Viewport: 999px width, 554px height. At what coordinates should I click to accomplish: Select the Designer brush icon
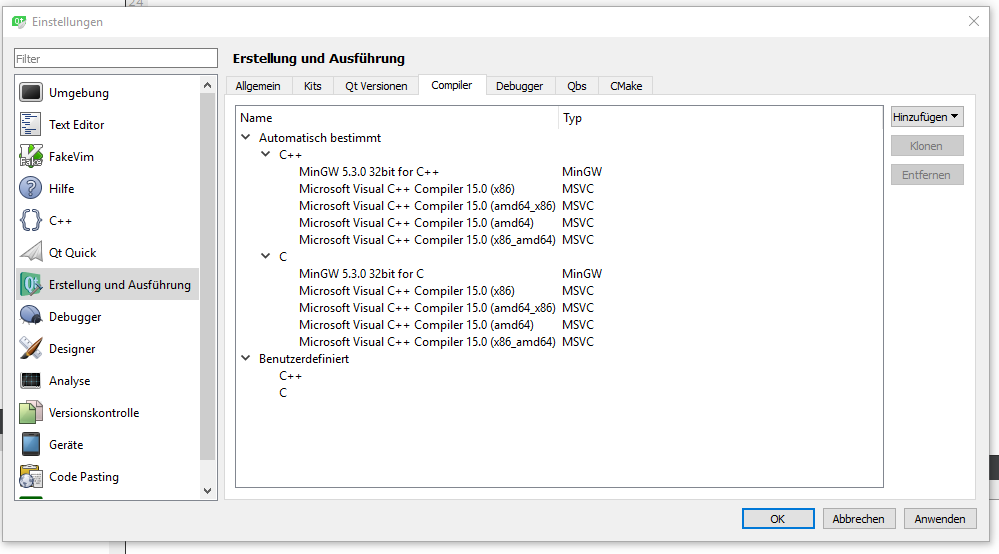tap(31, 348)
